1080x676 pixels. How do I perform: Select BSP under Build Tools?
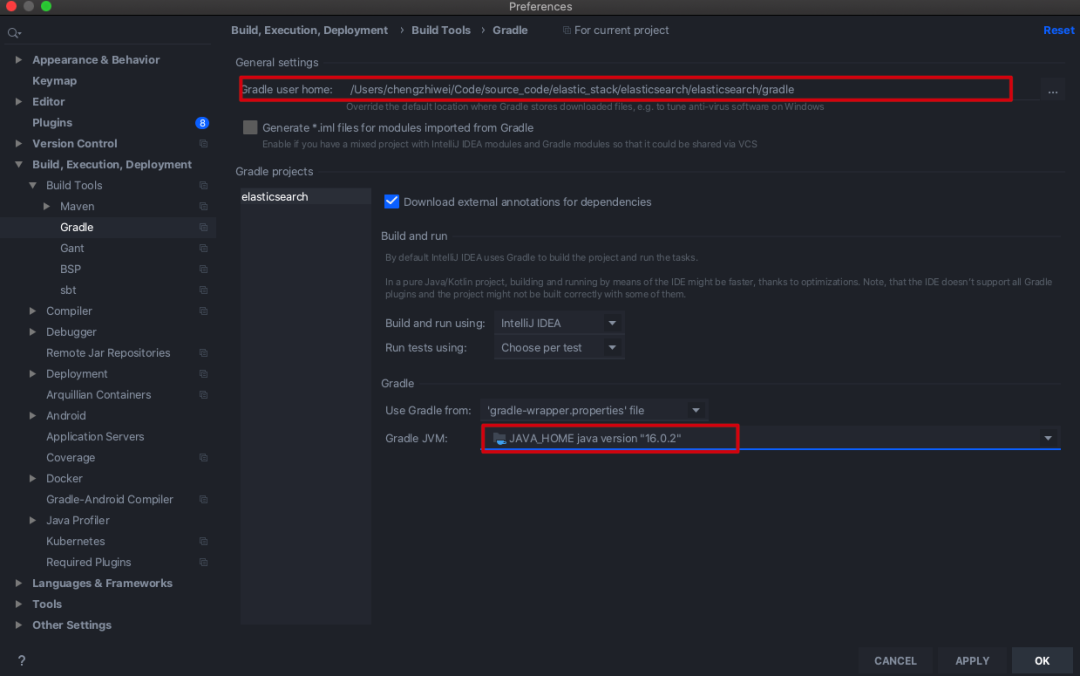tap(70, 269)
